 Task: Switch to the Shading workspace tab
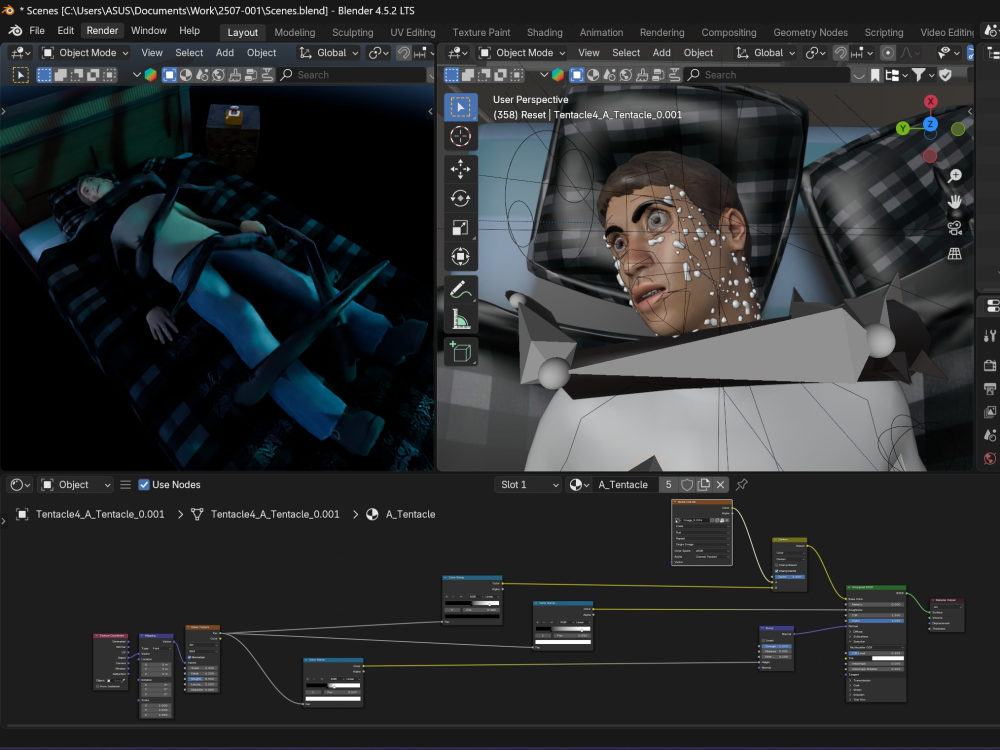(545, 33)
